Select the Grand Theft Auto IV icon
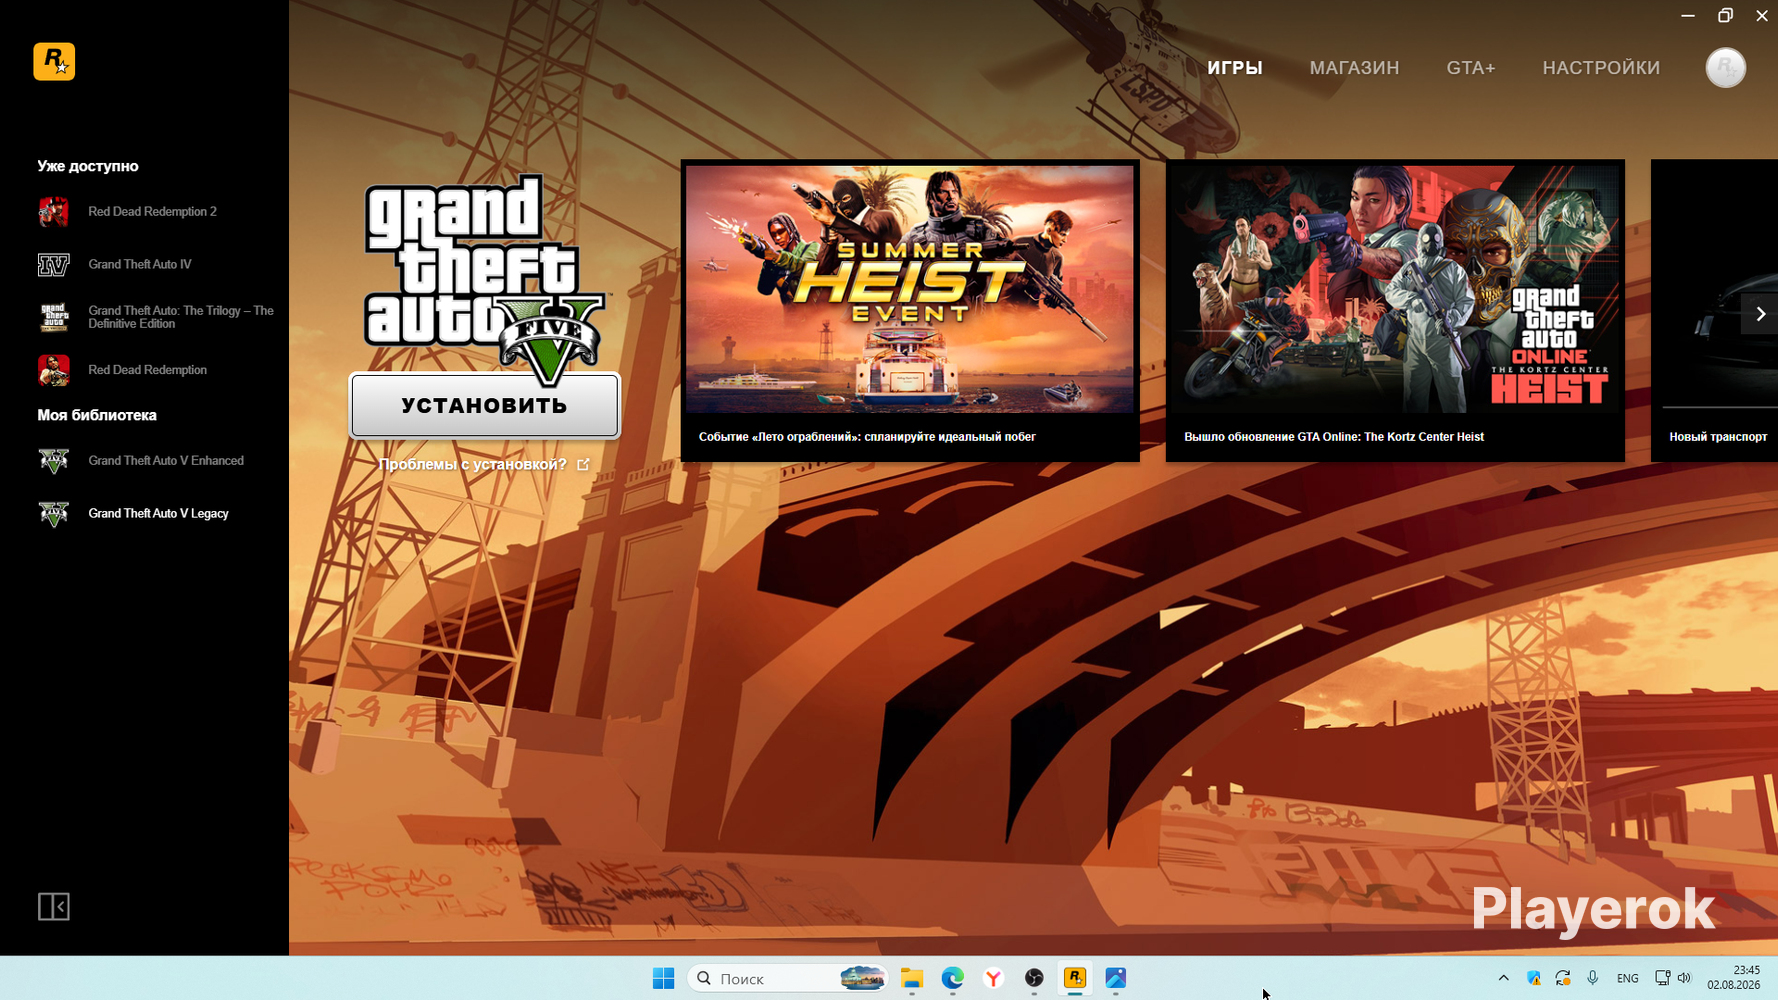1778x1000 pixels. pos(54,265)
